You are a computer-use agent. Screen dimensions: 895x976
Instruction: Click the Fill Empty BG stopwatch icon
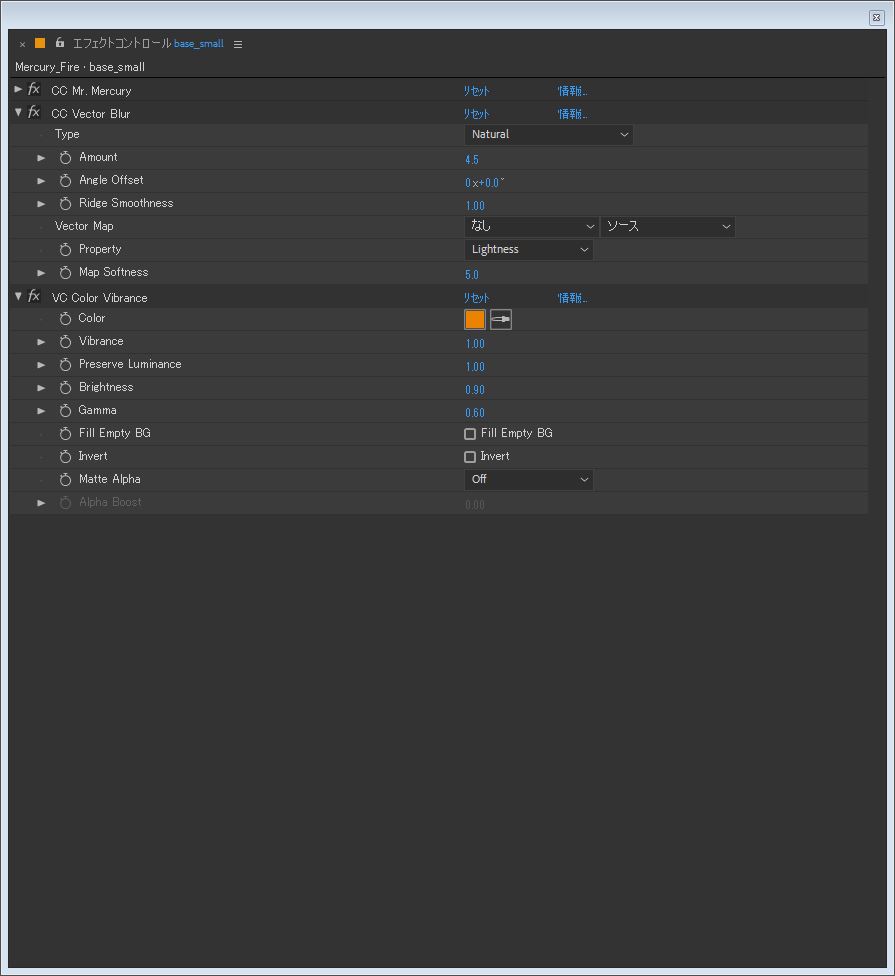[x=65, y=433]
